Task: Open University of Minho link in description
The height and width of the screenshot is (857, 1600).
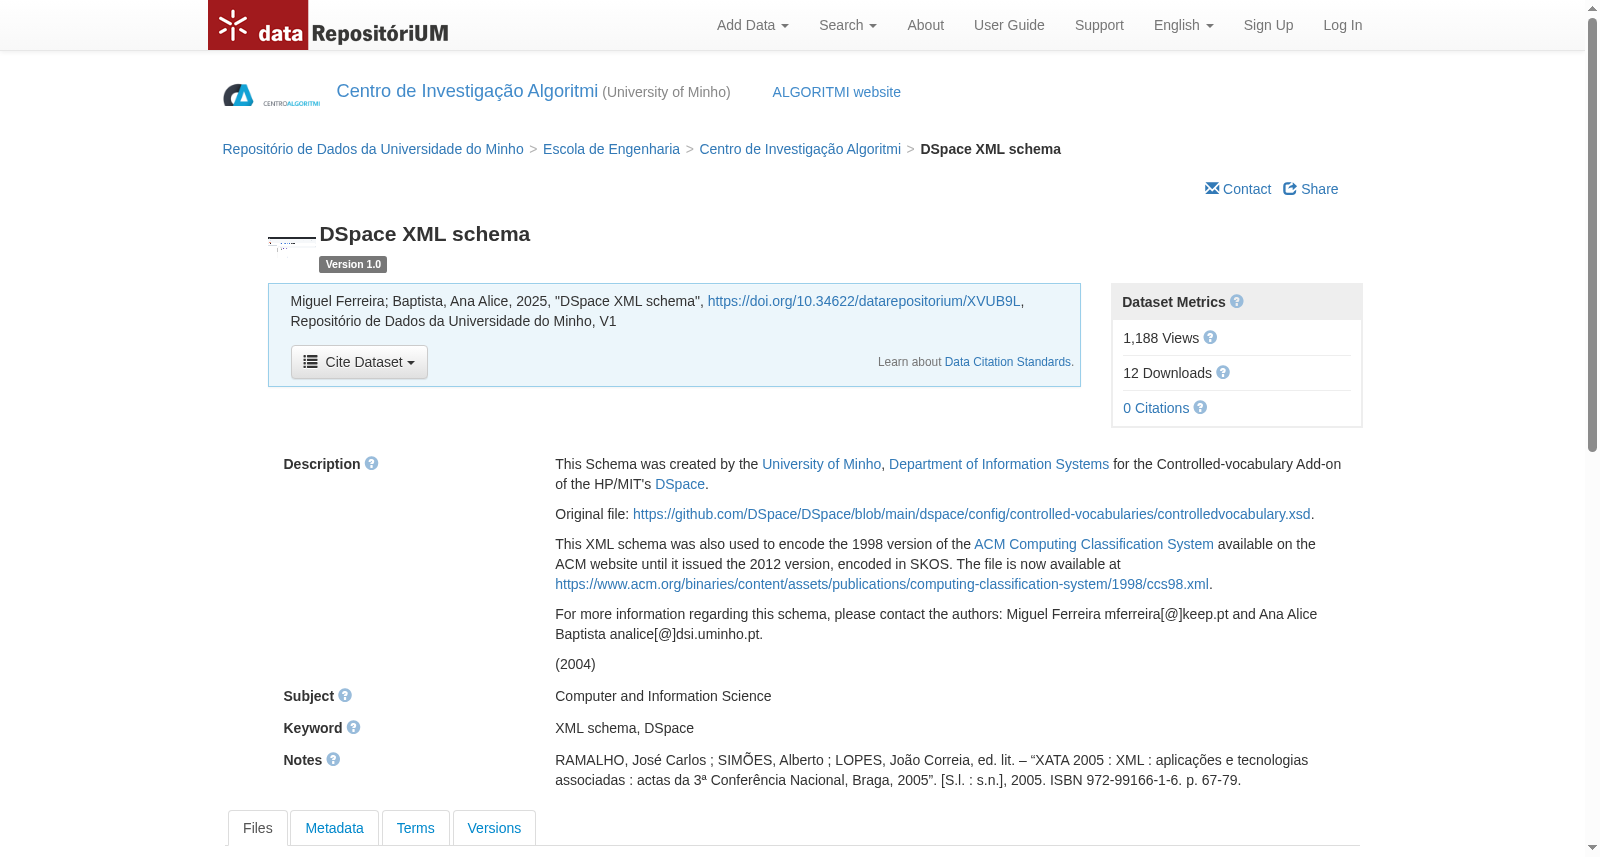Action: pos(821,464)
